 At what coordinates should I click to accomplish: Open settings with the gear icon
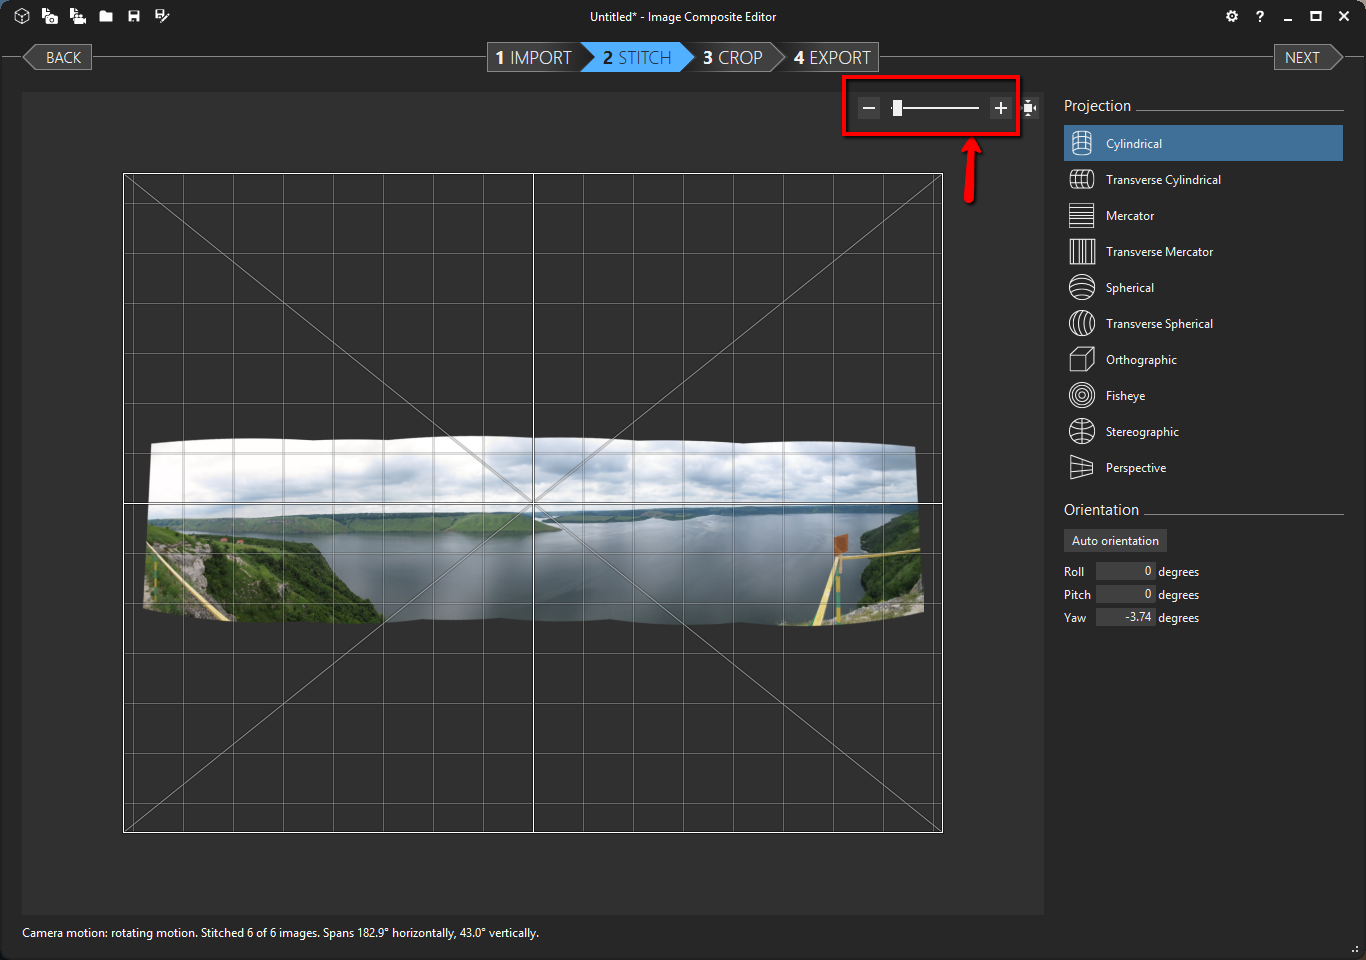[x=1232, y=16]
